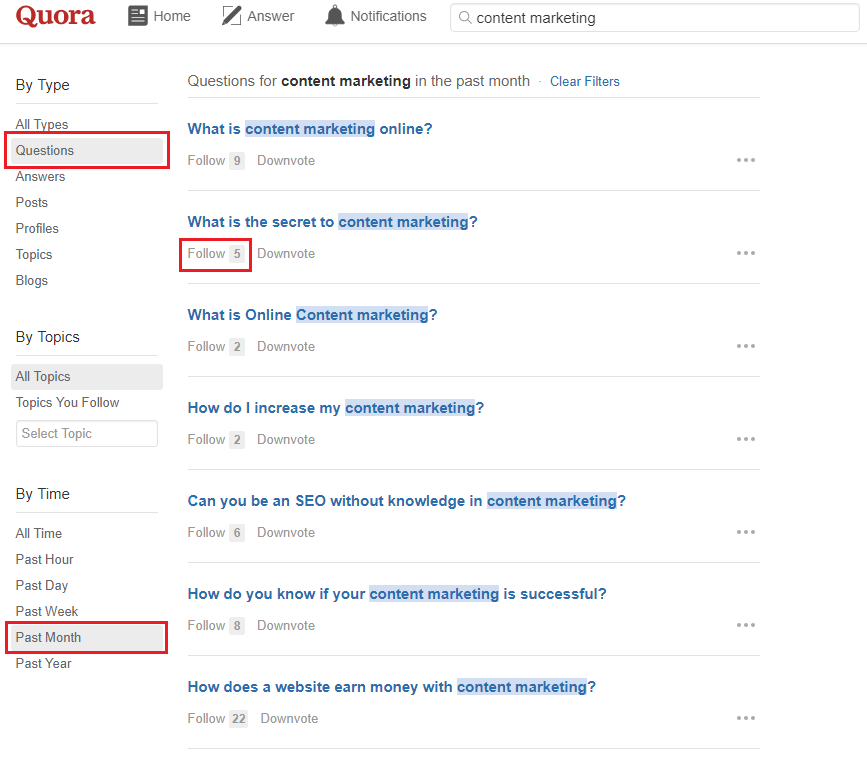Open 'What is the secret to content marketing?'
Image resolution: width=867 pixels, height=757 pixels.
[332, 222]
